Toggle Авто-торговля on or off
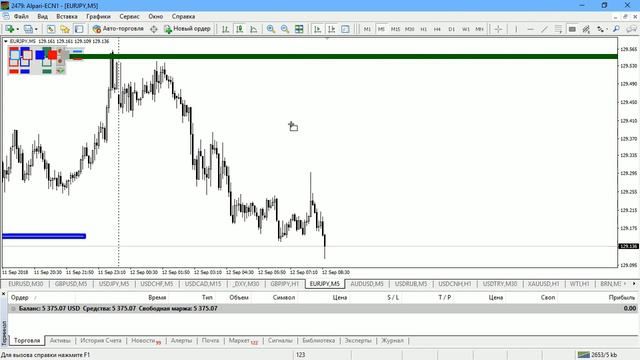This screenshot has height=360, width=640. pyautogui.click(x=118, y=29)
